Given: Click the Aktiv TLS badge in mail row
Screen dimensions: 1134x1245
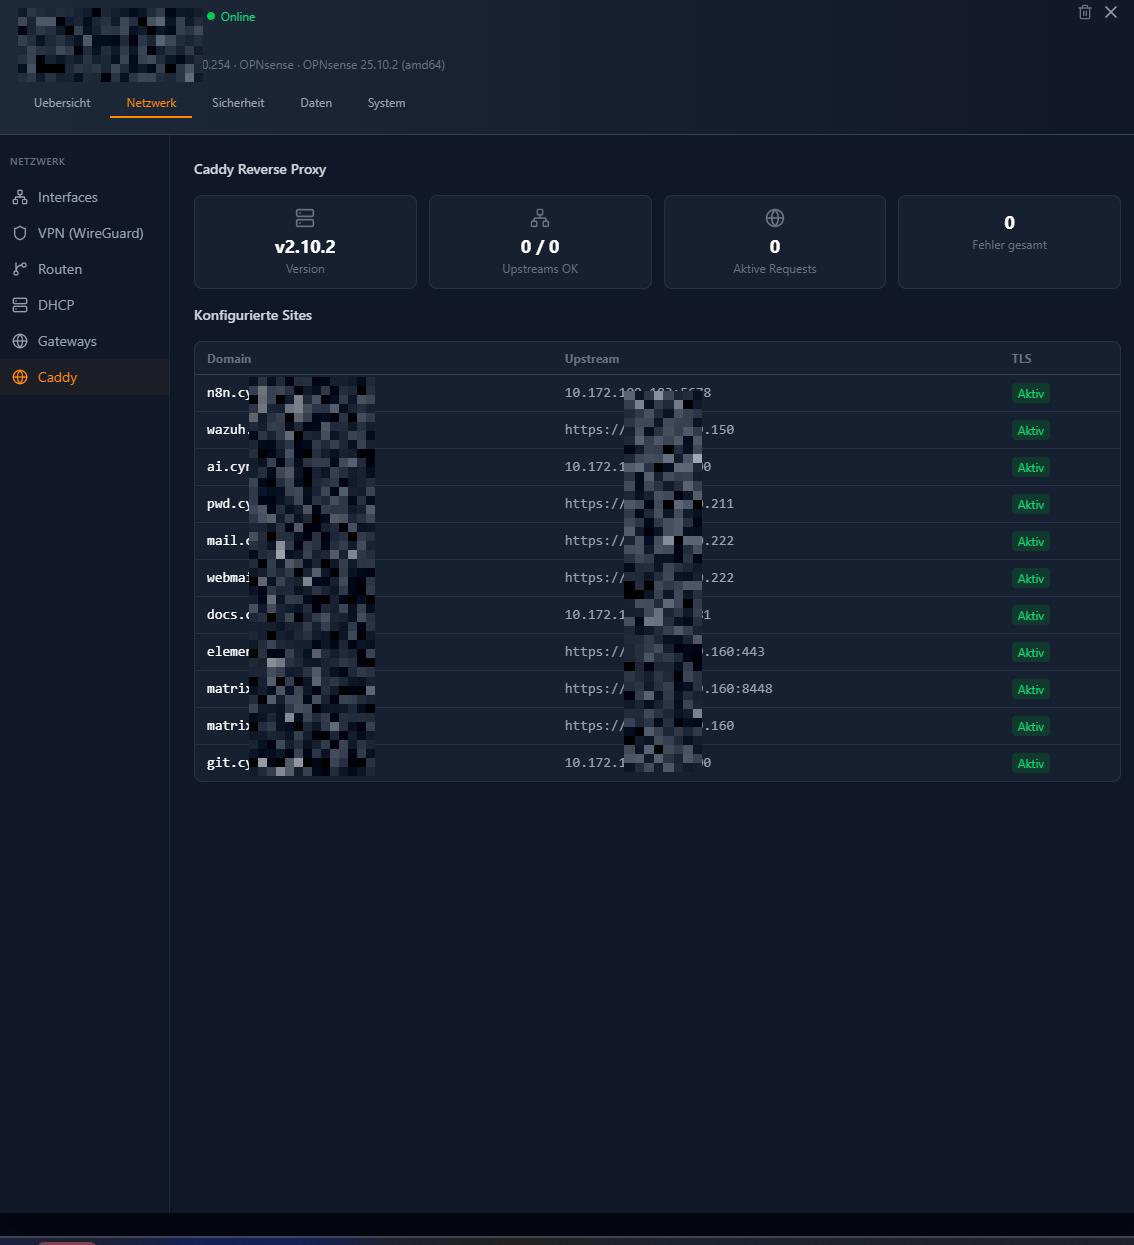Looking at the screenshot, I should pyautogui.click(x=1031, y=542).
